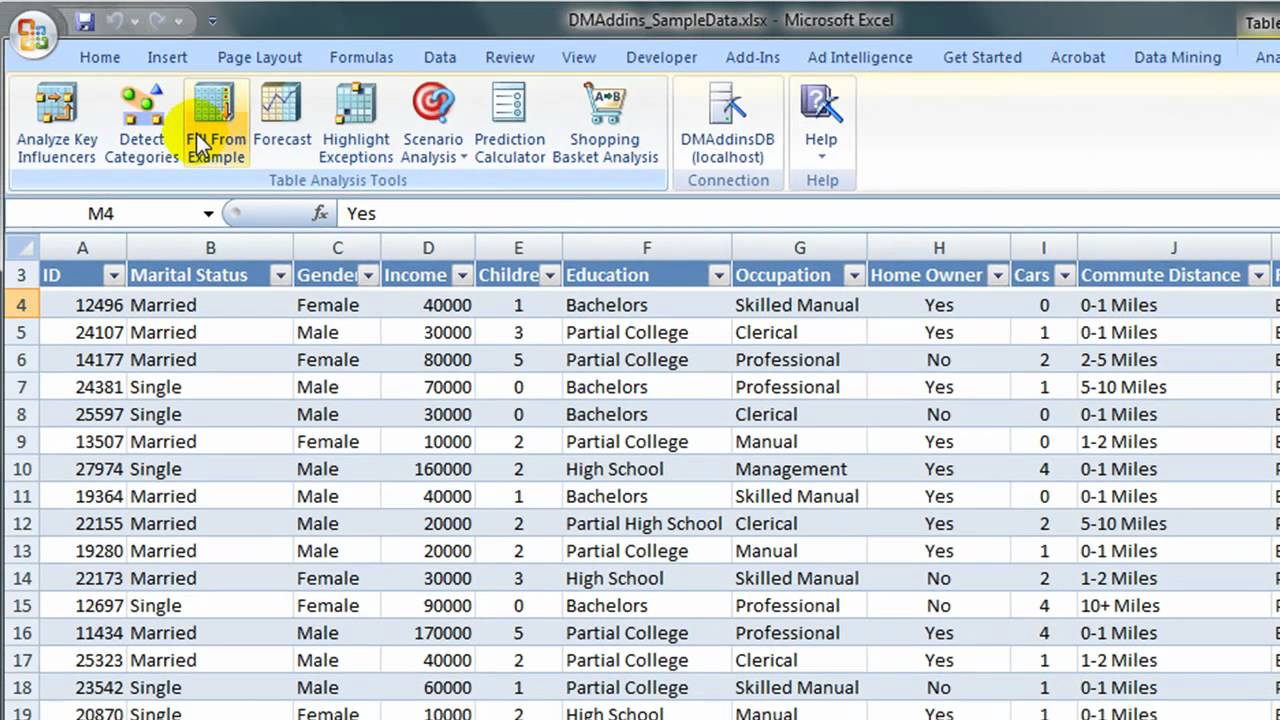Switch to the Insert tab
The height and width of the screenshot is (720, 1280).
[167, 57]
